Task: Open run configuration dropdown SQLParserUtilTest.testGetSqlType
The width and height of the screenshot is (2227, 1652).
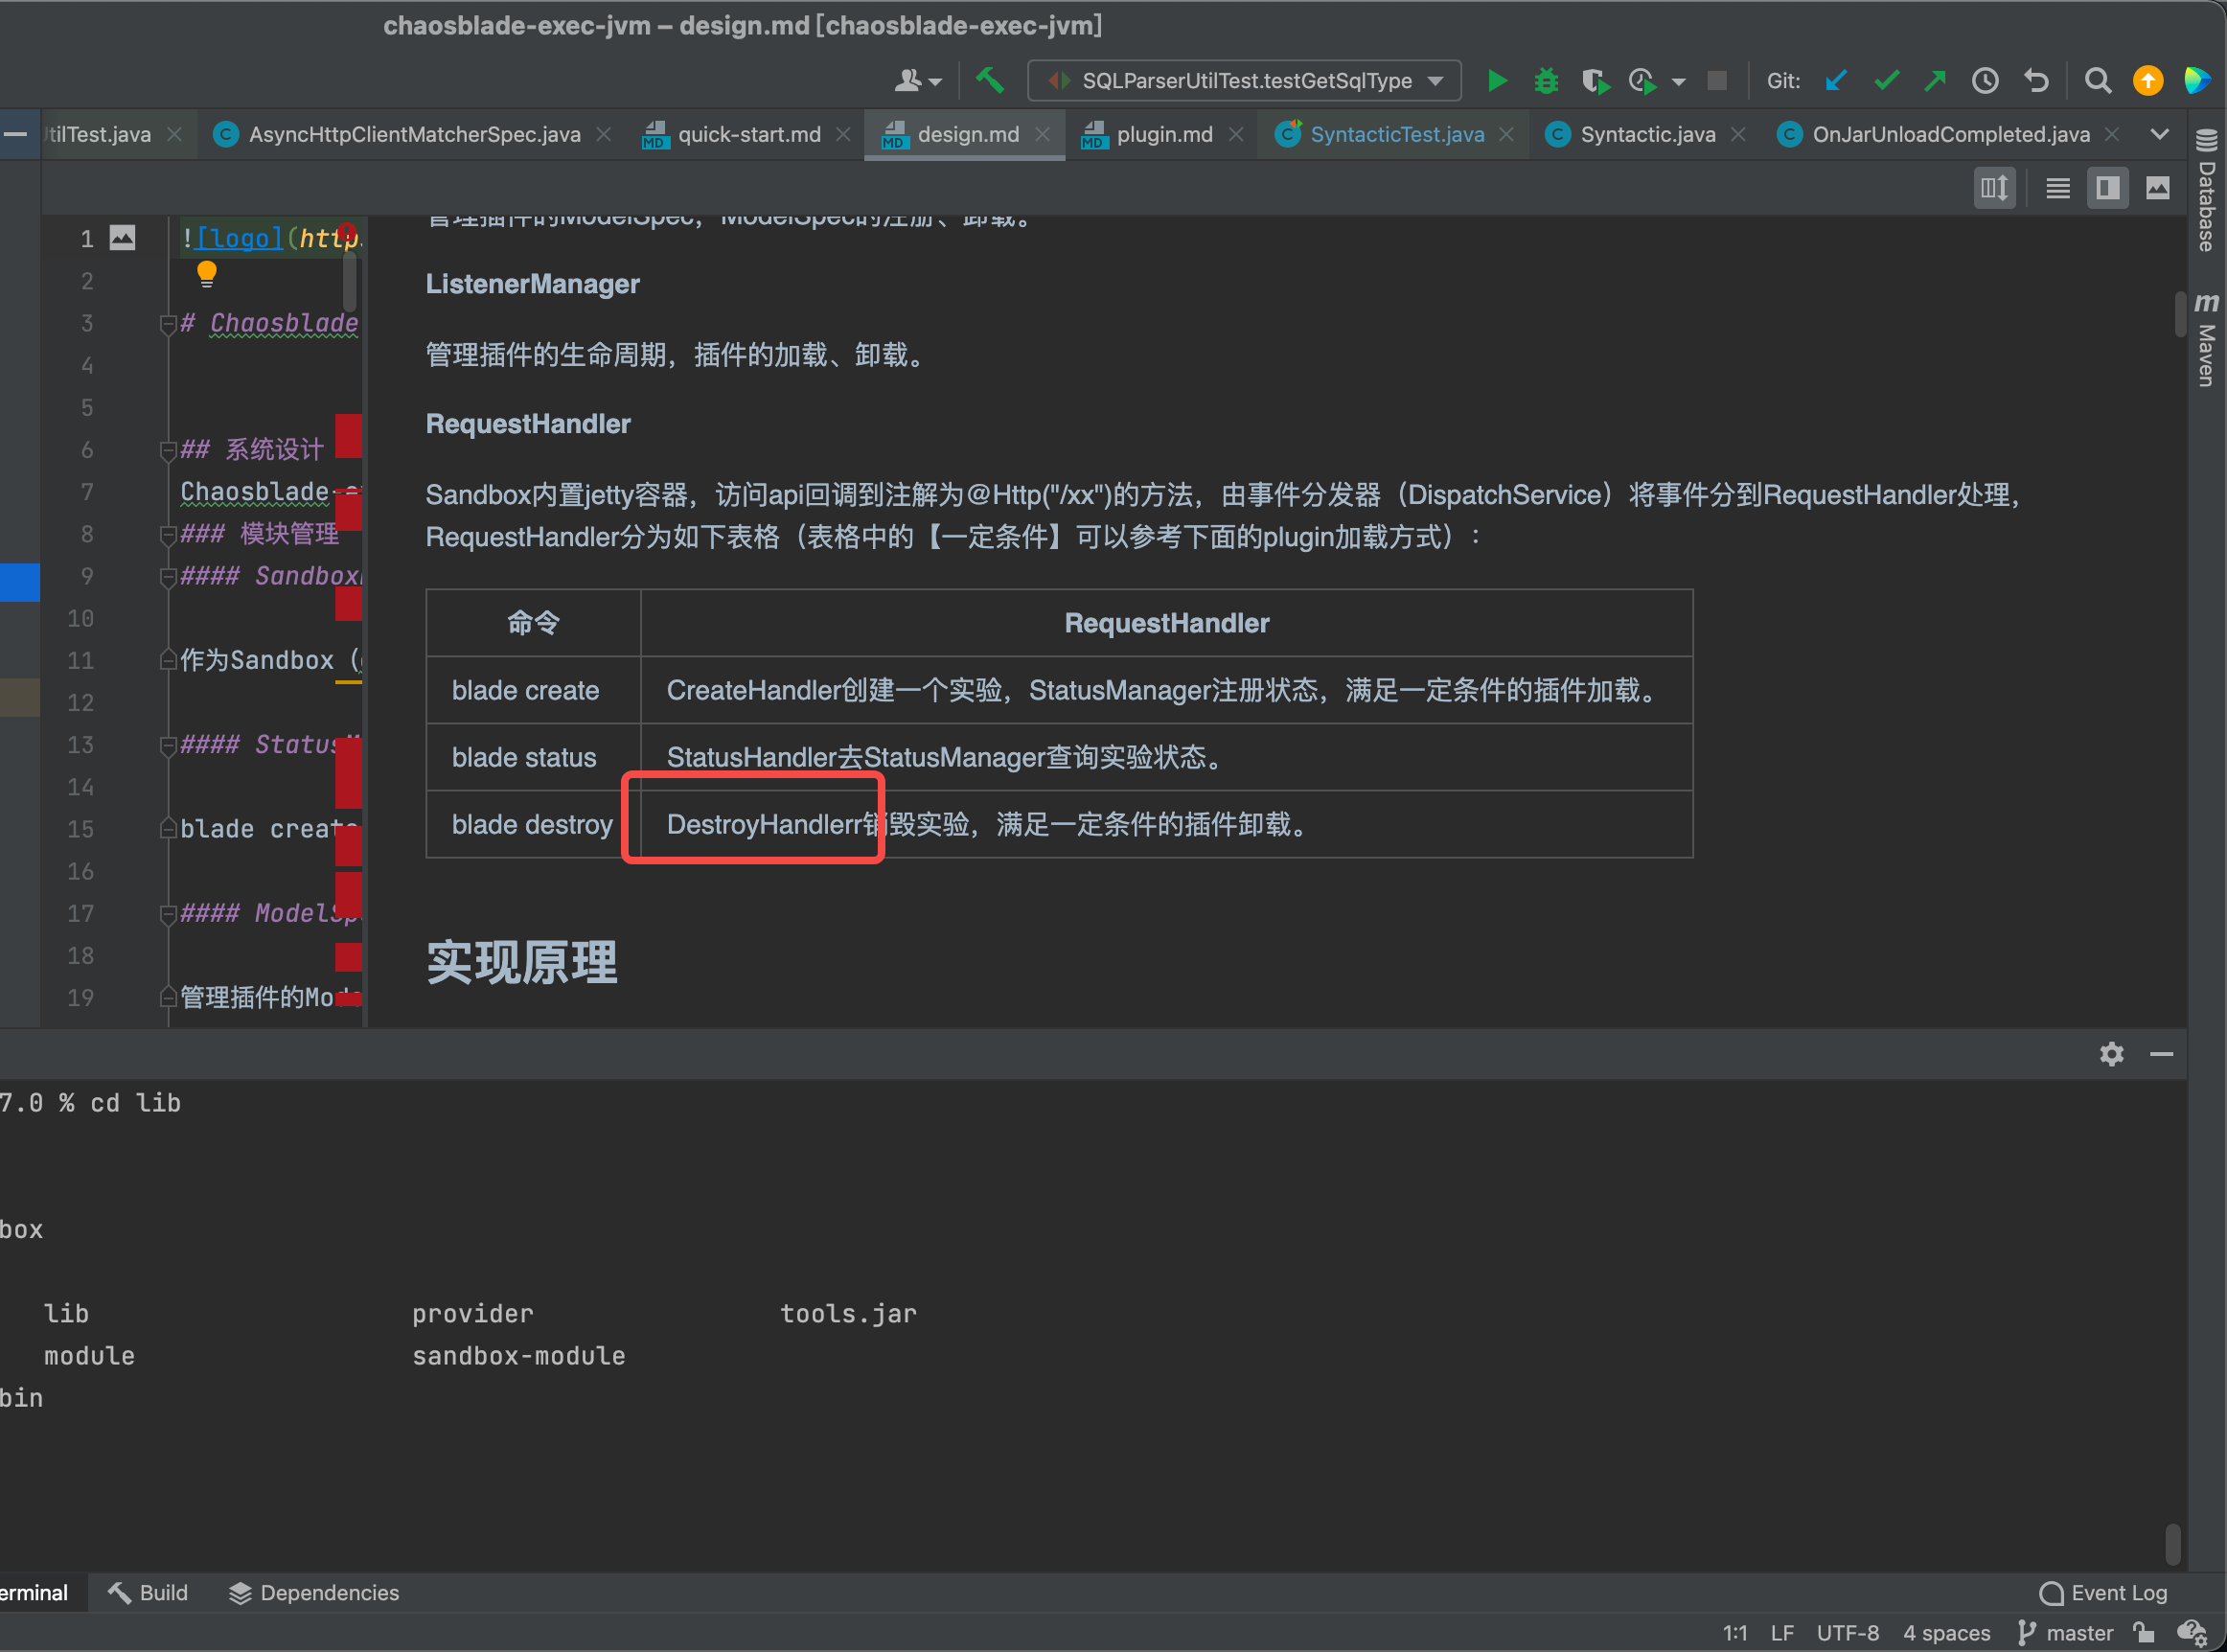Action: pos(1244,81)
